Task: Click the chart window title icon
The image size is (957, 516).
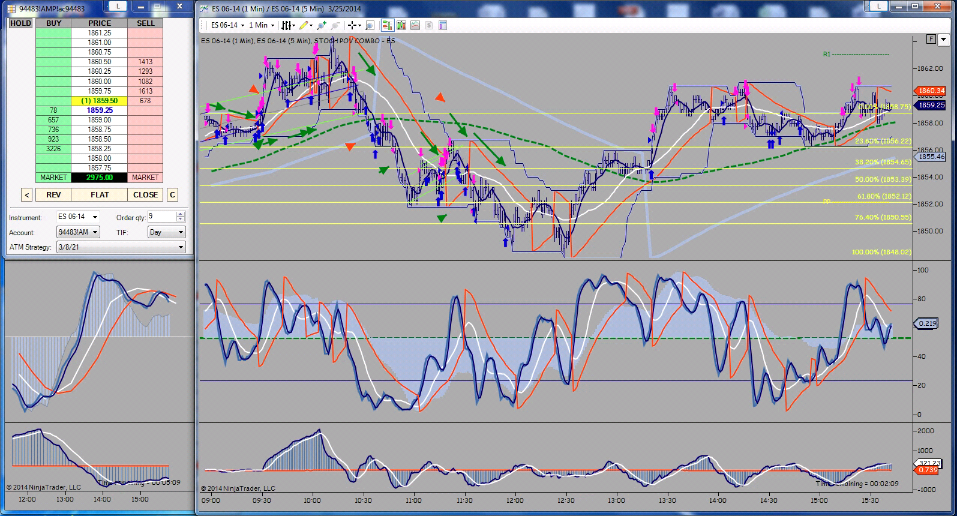Action: tap(204, 9)
